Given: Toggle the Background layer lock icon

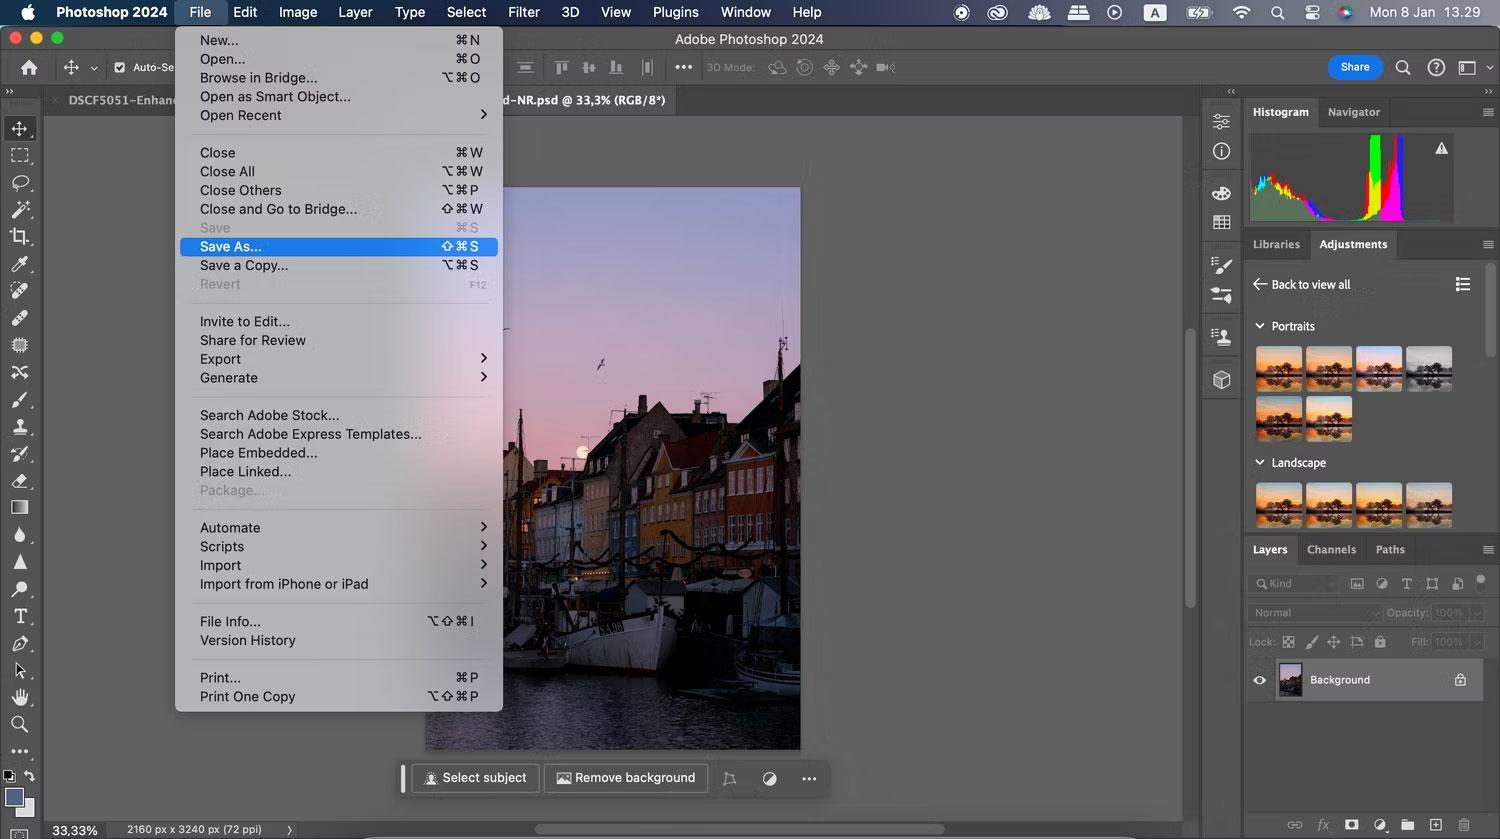Looking at the screenshot, I should (1460, 680).
